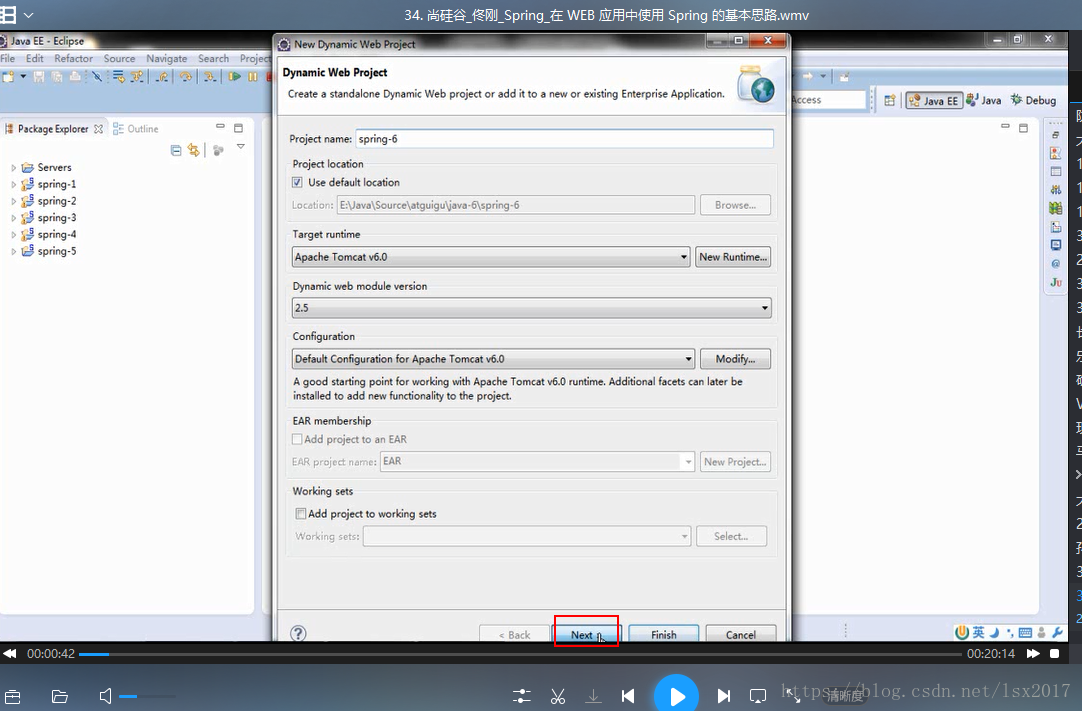The width and height of the screenshot is (1082, 711).
Task: Open the JUnit view icon in right trim
Action: tap(1056, 282)
